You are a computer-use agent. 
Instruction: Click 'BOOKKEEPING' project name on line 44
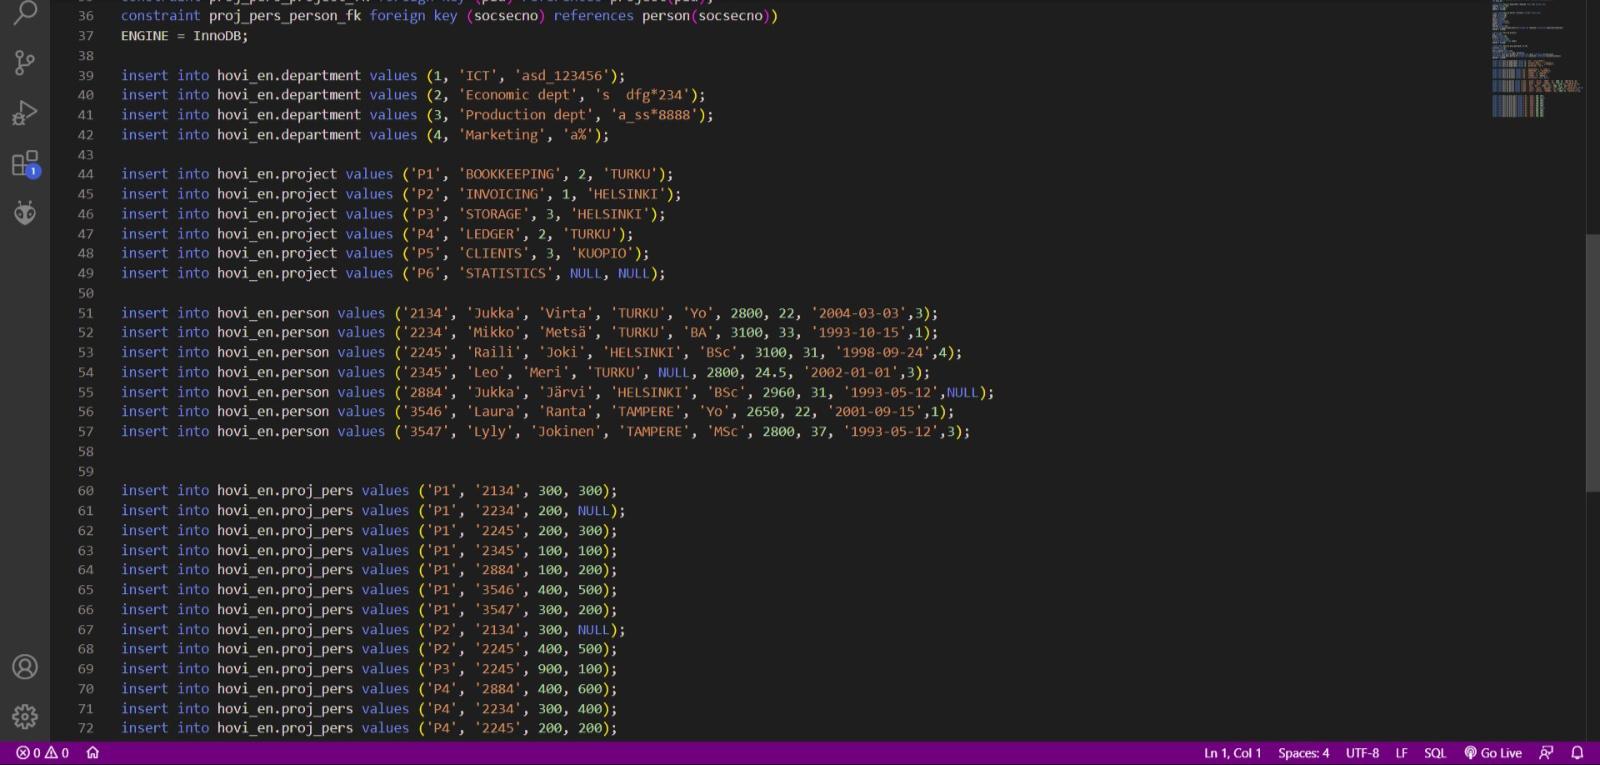point(510,174)
